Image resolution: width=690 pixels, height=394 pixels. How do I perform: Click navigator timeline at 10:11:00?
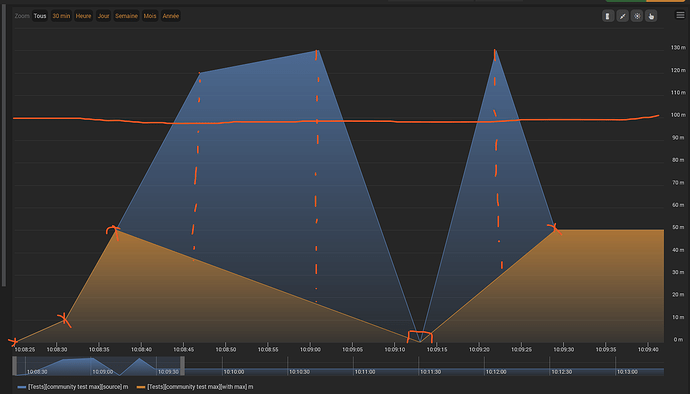365,372
